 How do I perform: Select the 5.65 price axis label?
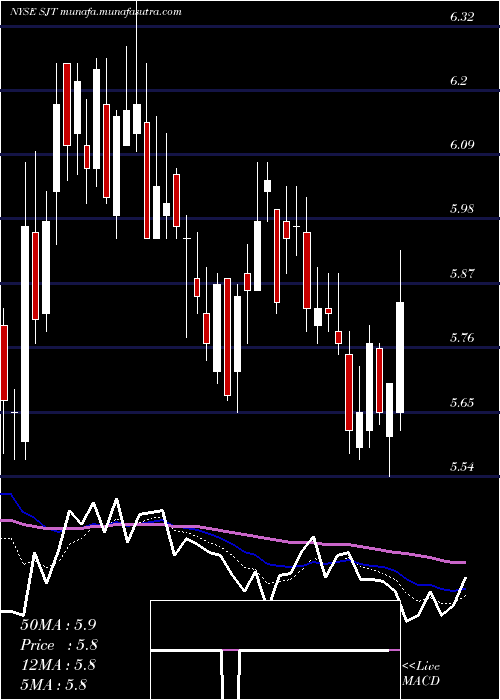point(462,403)
